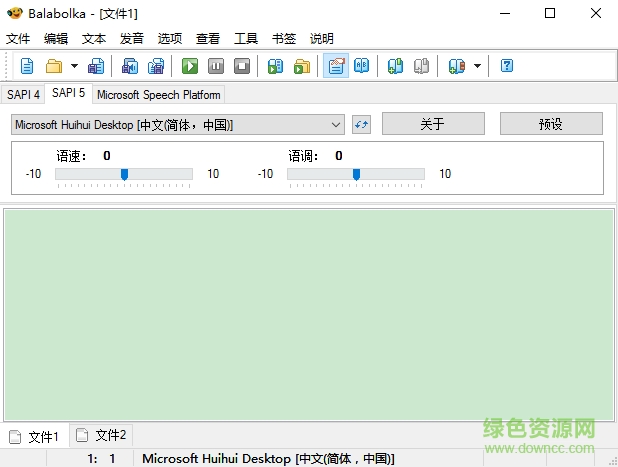Click the cursor position 1: 1 in status bar
This screenshot has height=467, width=618.
pos(101,459)
